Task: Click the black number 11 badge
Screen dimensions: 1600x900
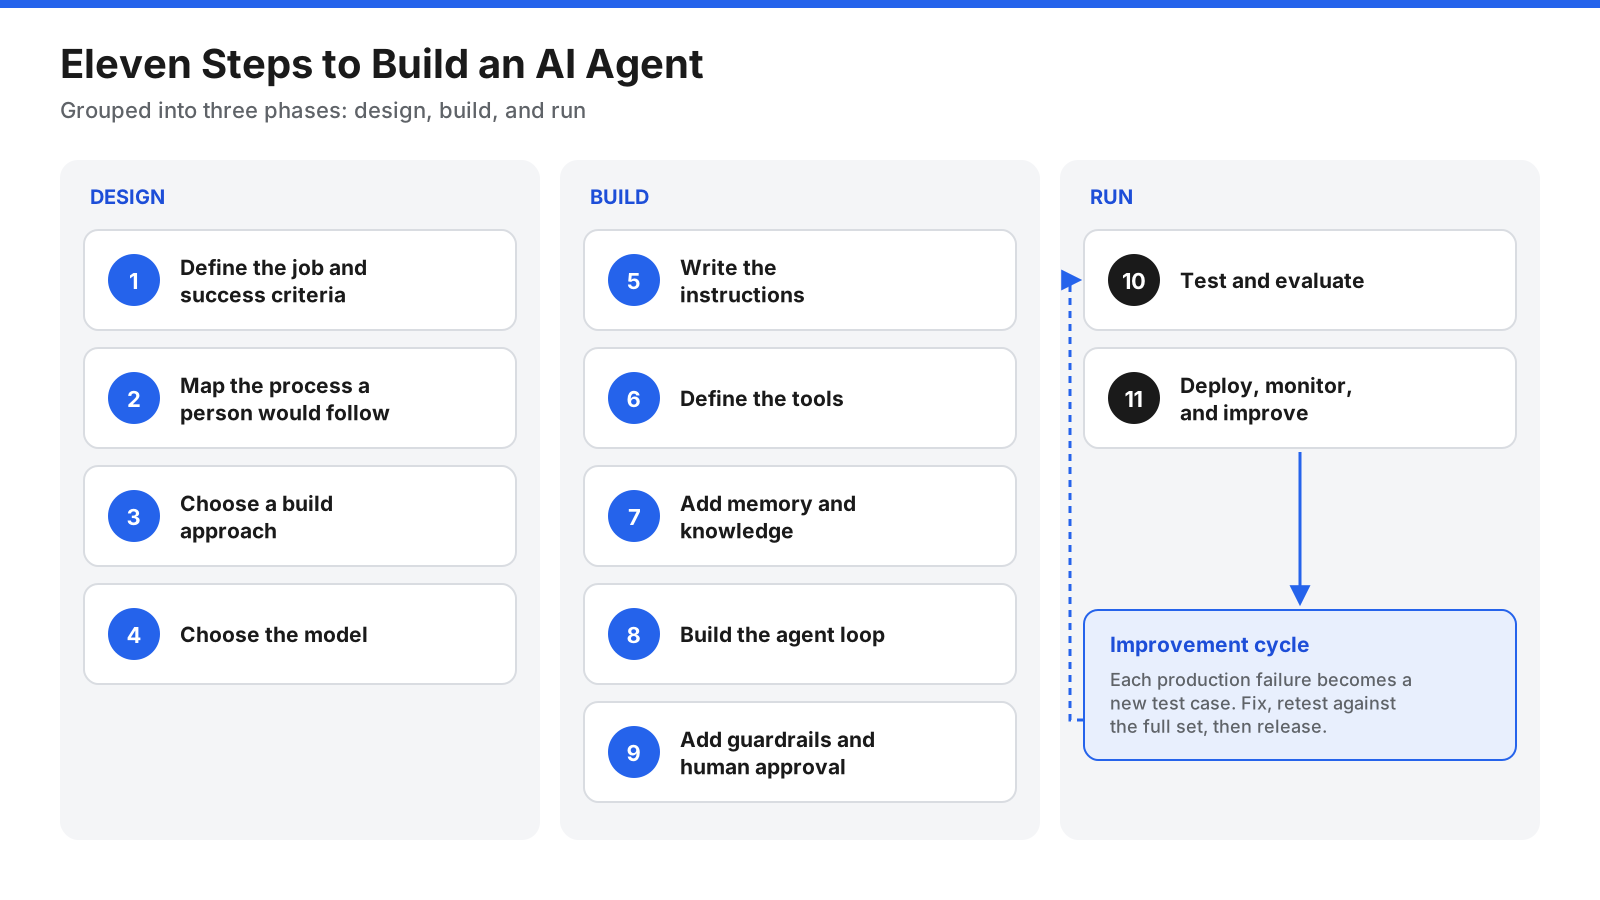Action: 1134,398
